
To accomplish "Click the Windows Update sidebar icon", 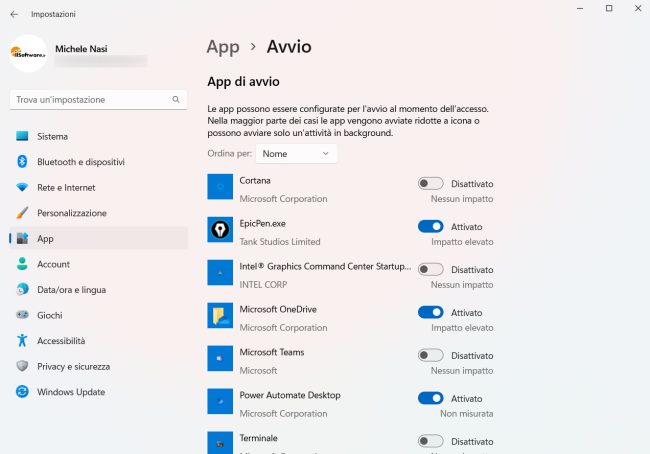I will coord(22,392).
